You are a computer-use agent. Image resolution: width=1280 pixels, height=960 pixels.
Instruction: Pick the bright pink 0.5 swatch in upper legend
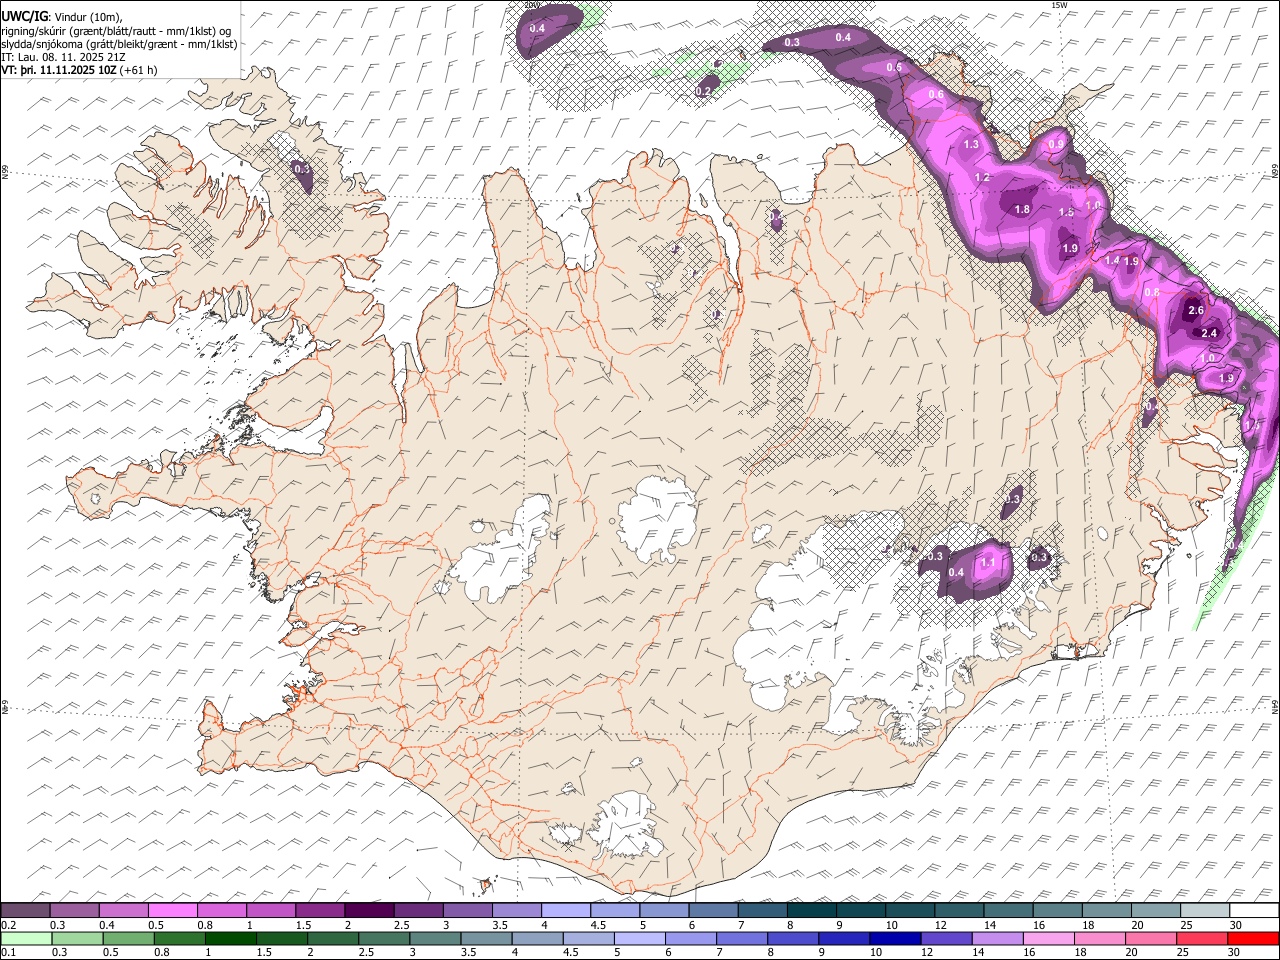[173, 911]
